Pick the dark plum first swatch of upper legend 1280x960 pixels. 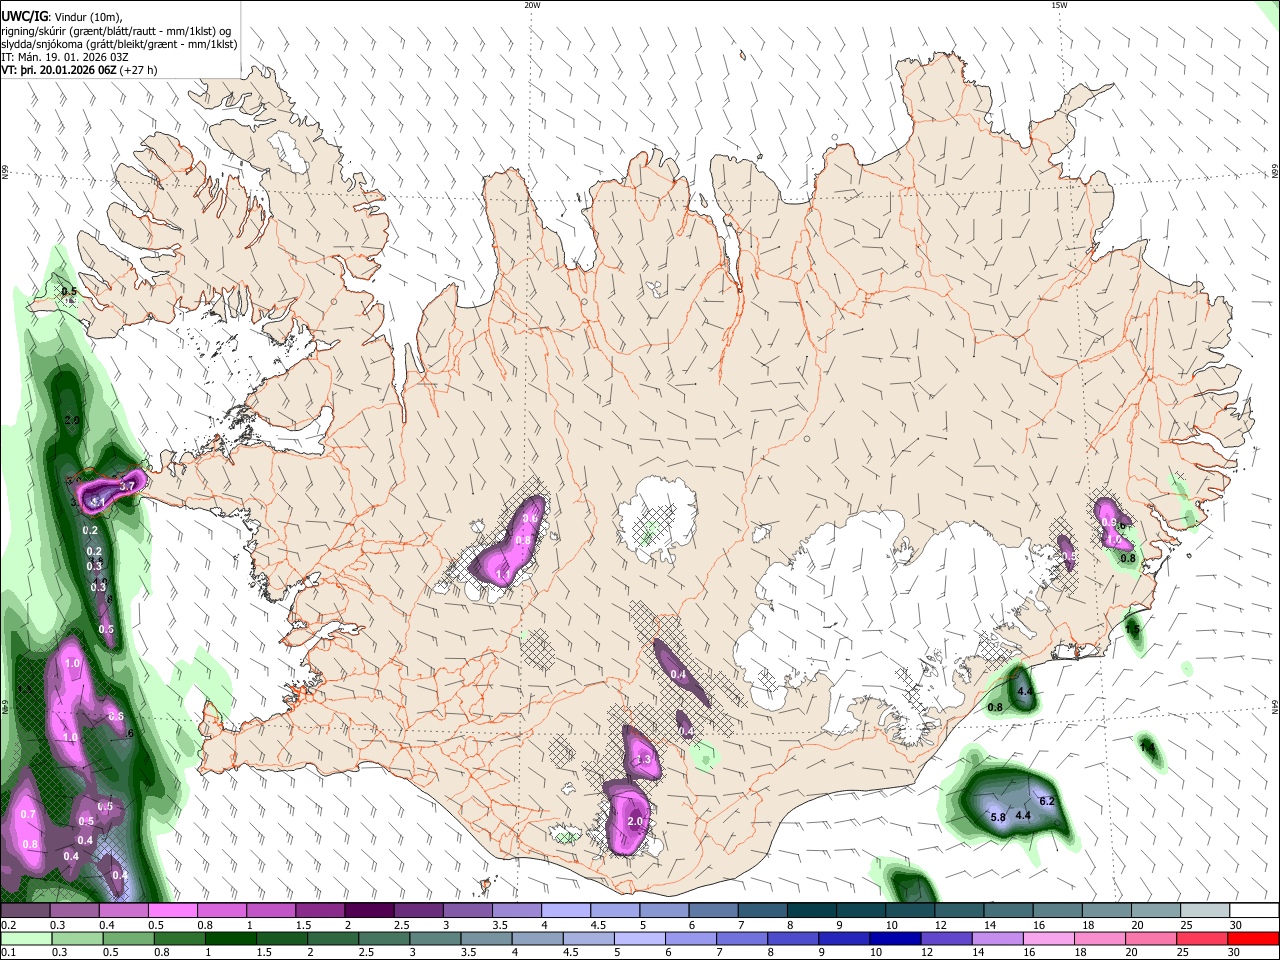coord(25,911)
